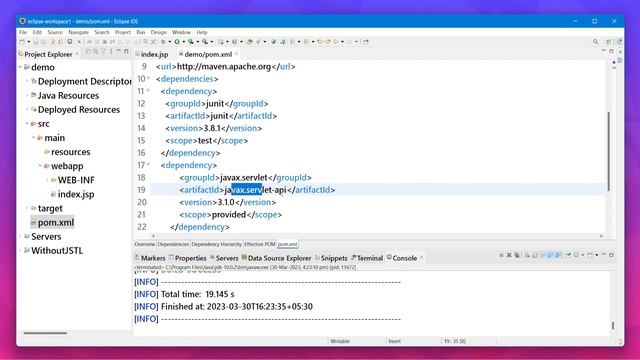The width and height of the screenshot is (640, 360).
Task: Maximize the Project Explorer panel
Action: (126, 51)
